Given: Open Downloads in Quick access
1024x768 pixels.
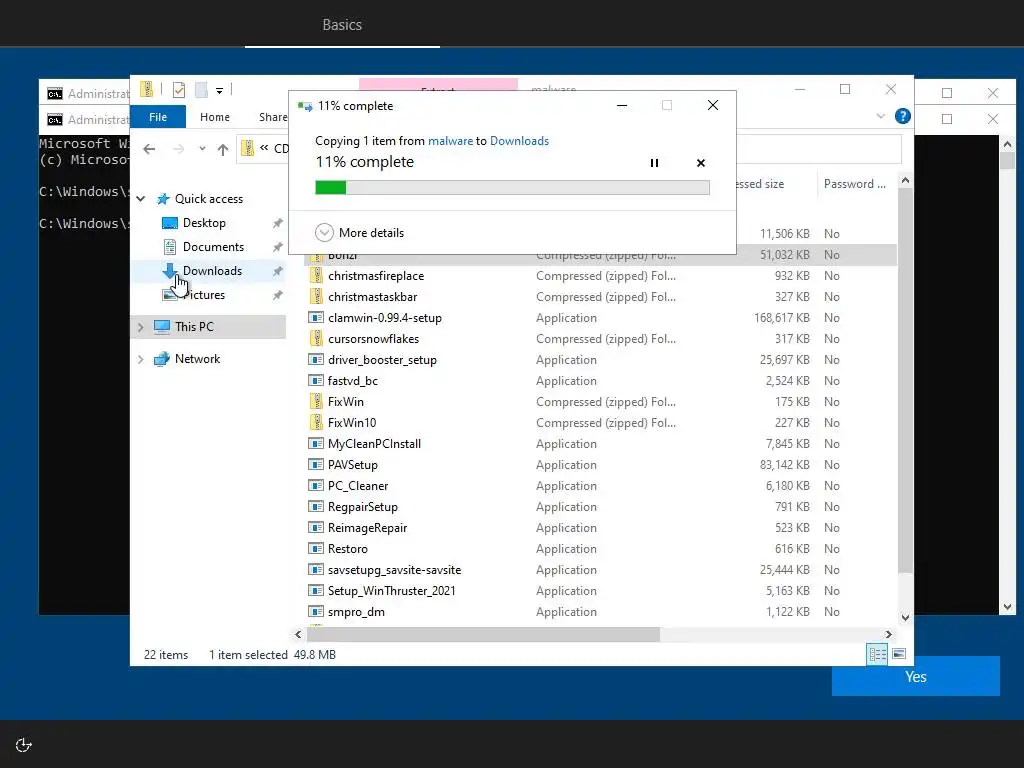Looking at the screenshot, I should (212, 270).
